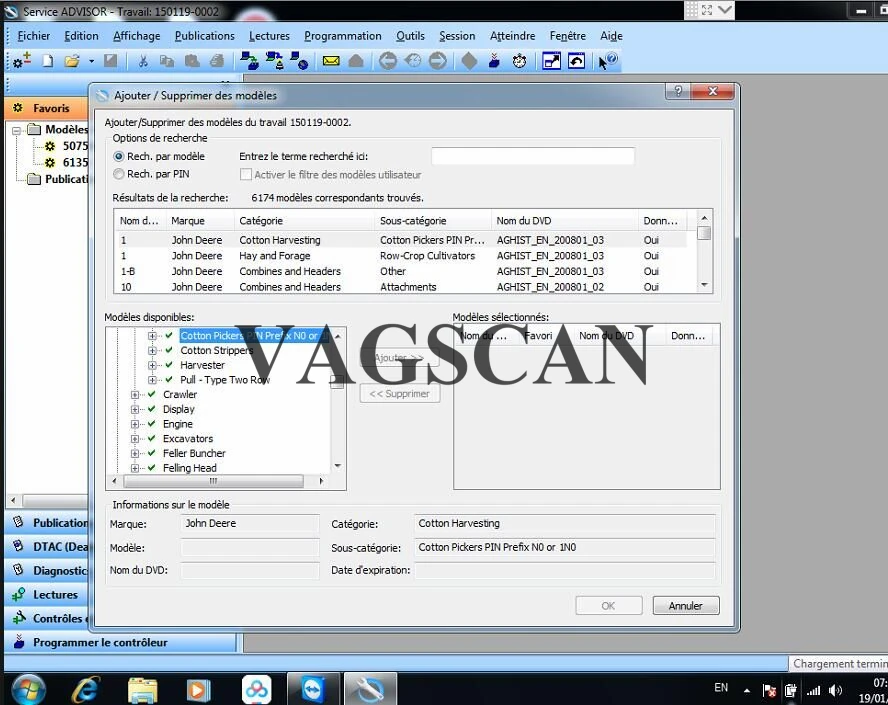This screenshot has width=888, height=705.
Task: Click the forward arrow navigation icon
Action: click(438, 61)
